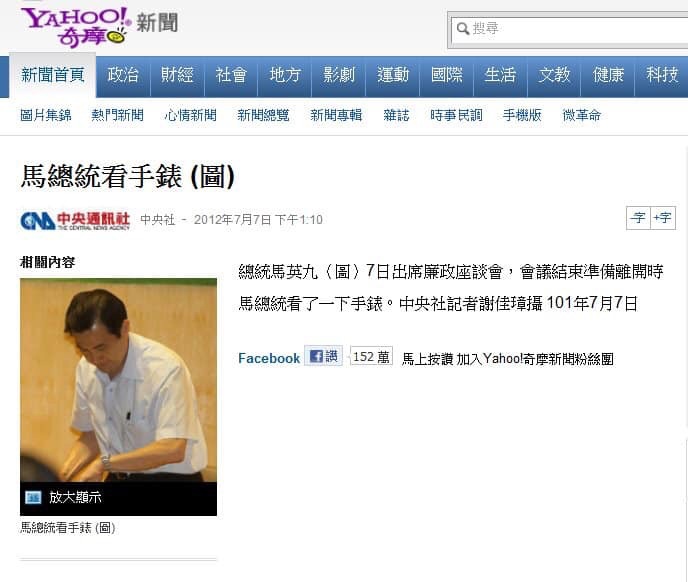
Task: Open the 時事民調 link
Action: point(456,115)
